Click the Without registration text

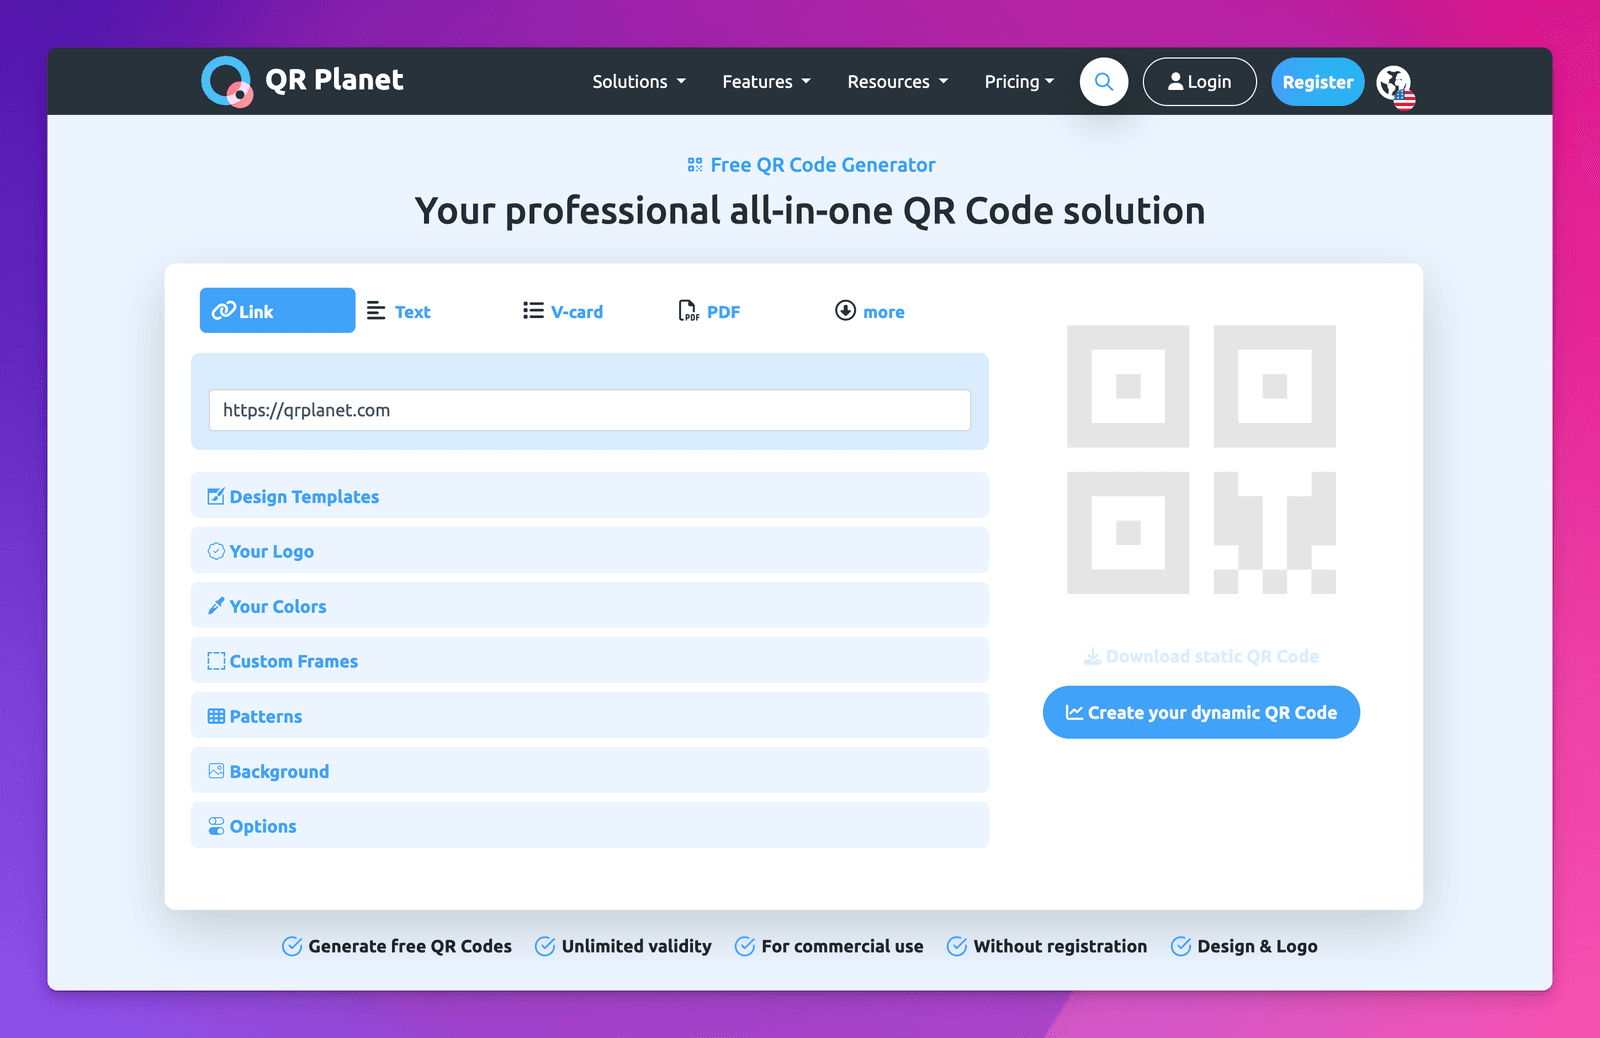point(1060,946)
